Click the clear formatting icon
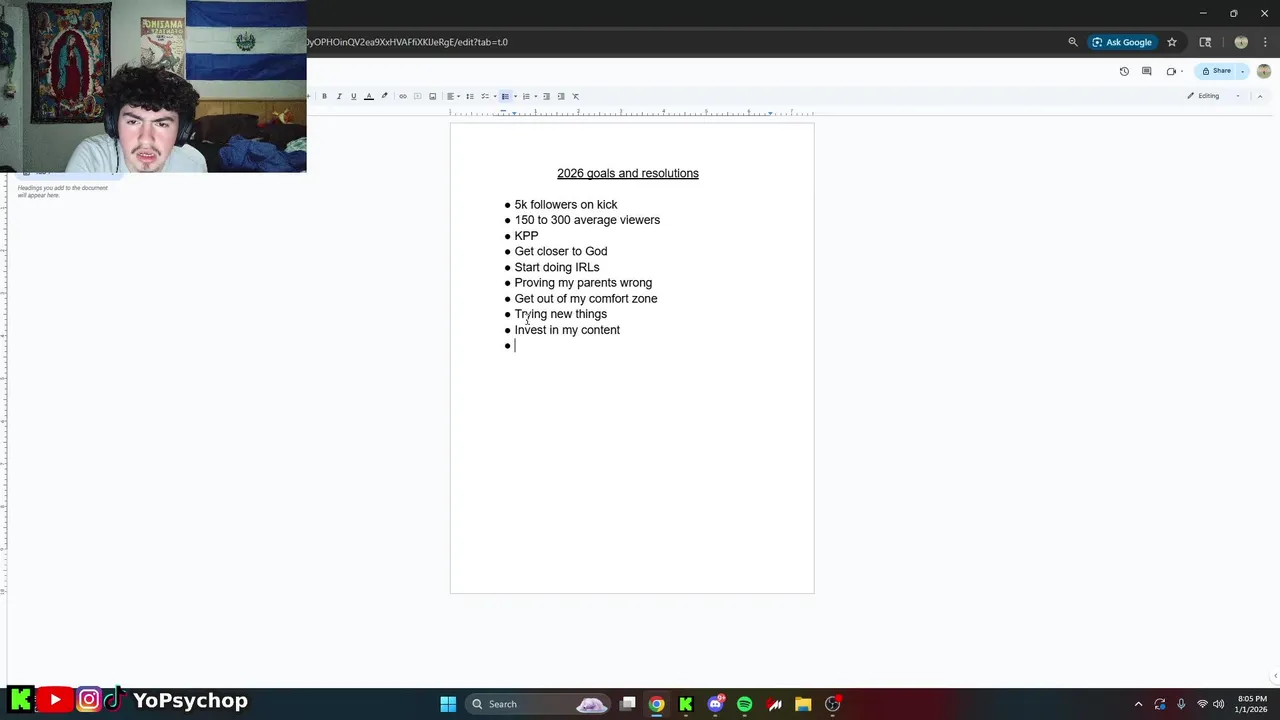Screen dimensions: 1280x720 (x=576, y=96)
